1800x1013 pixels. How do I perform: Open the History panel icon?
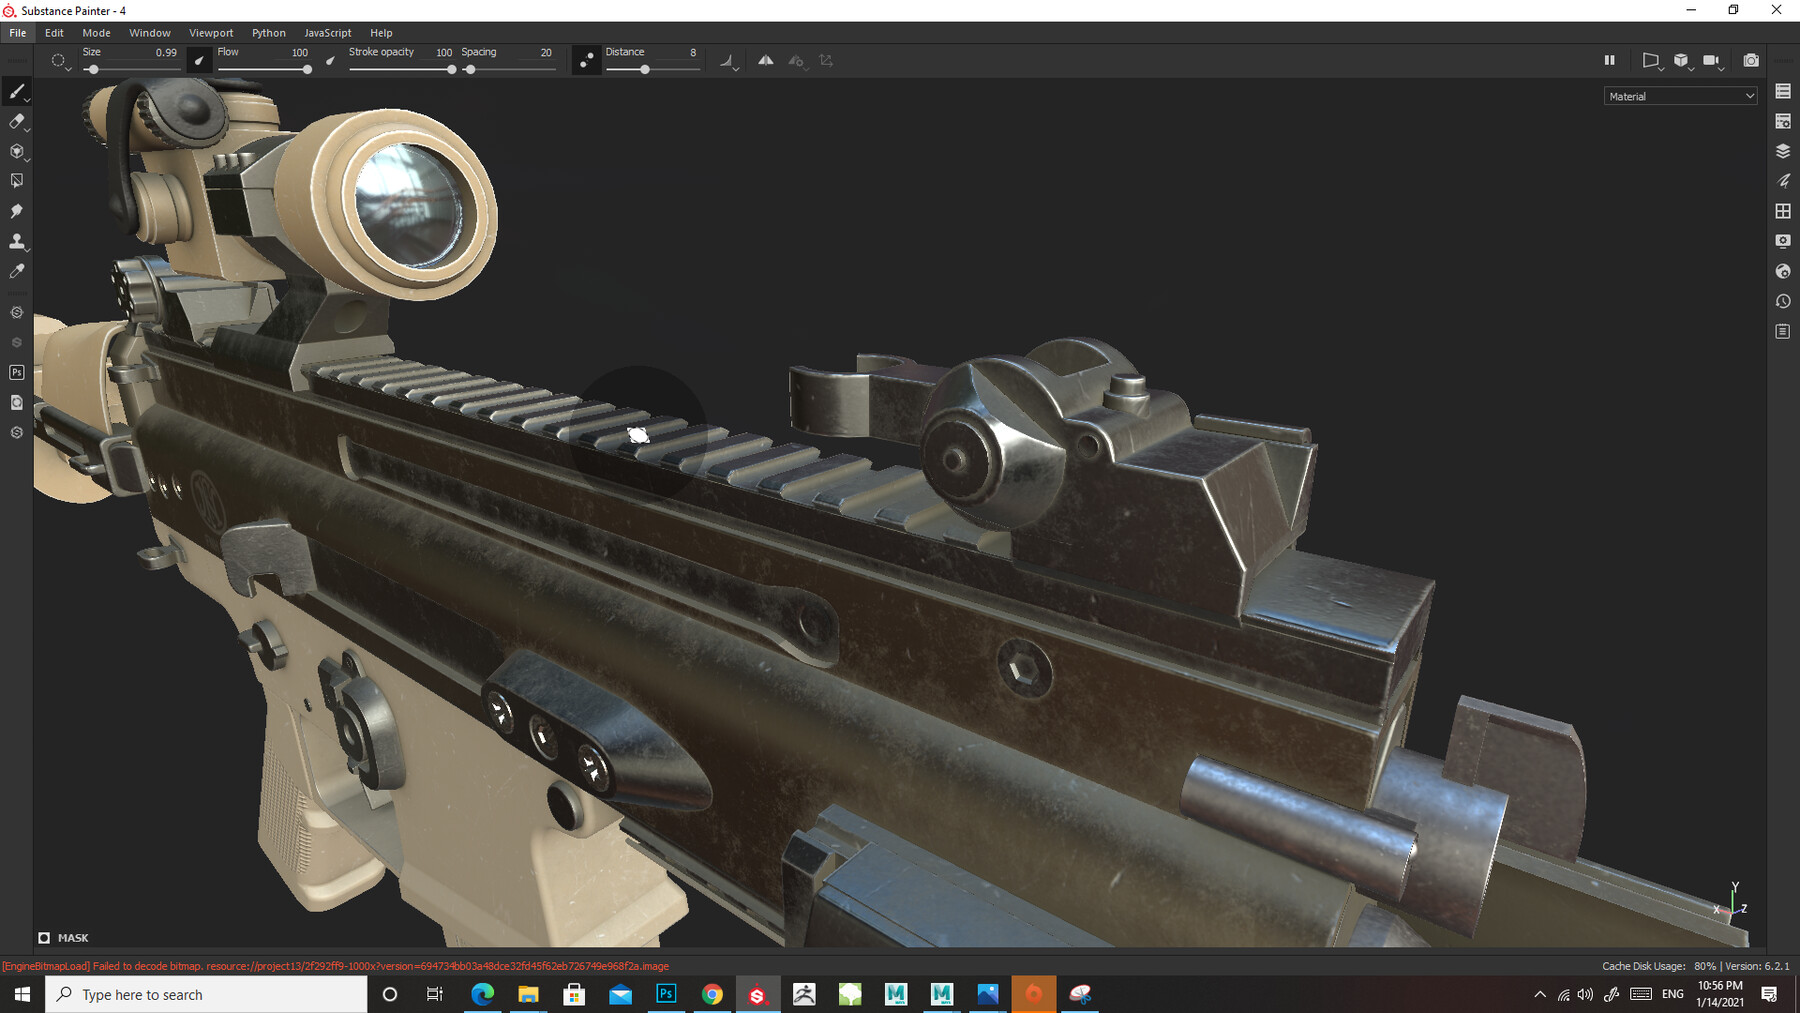coord(1783,300)
